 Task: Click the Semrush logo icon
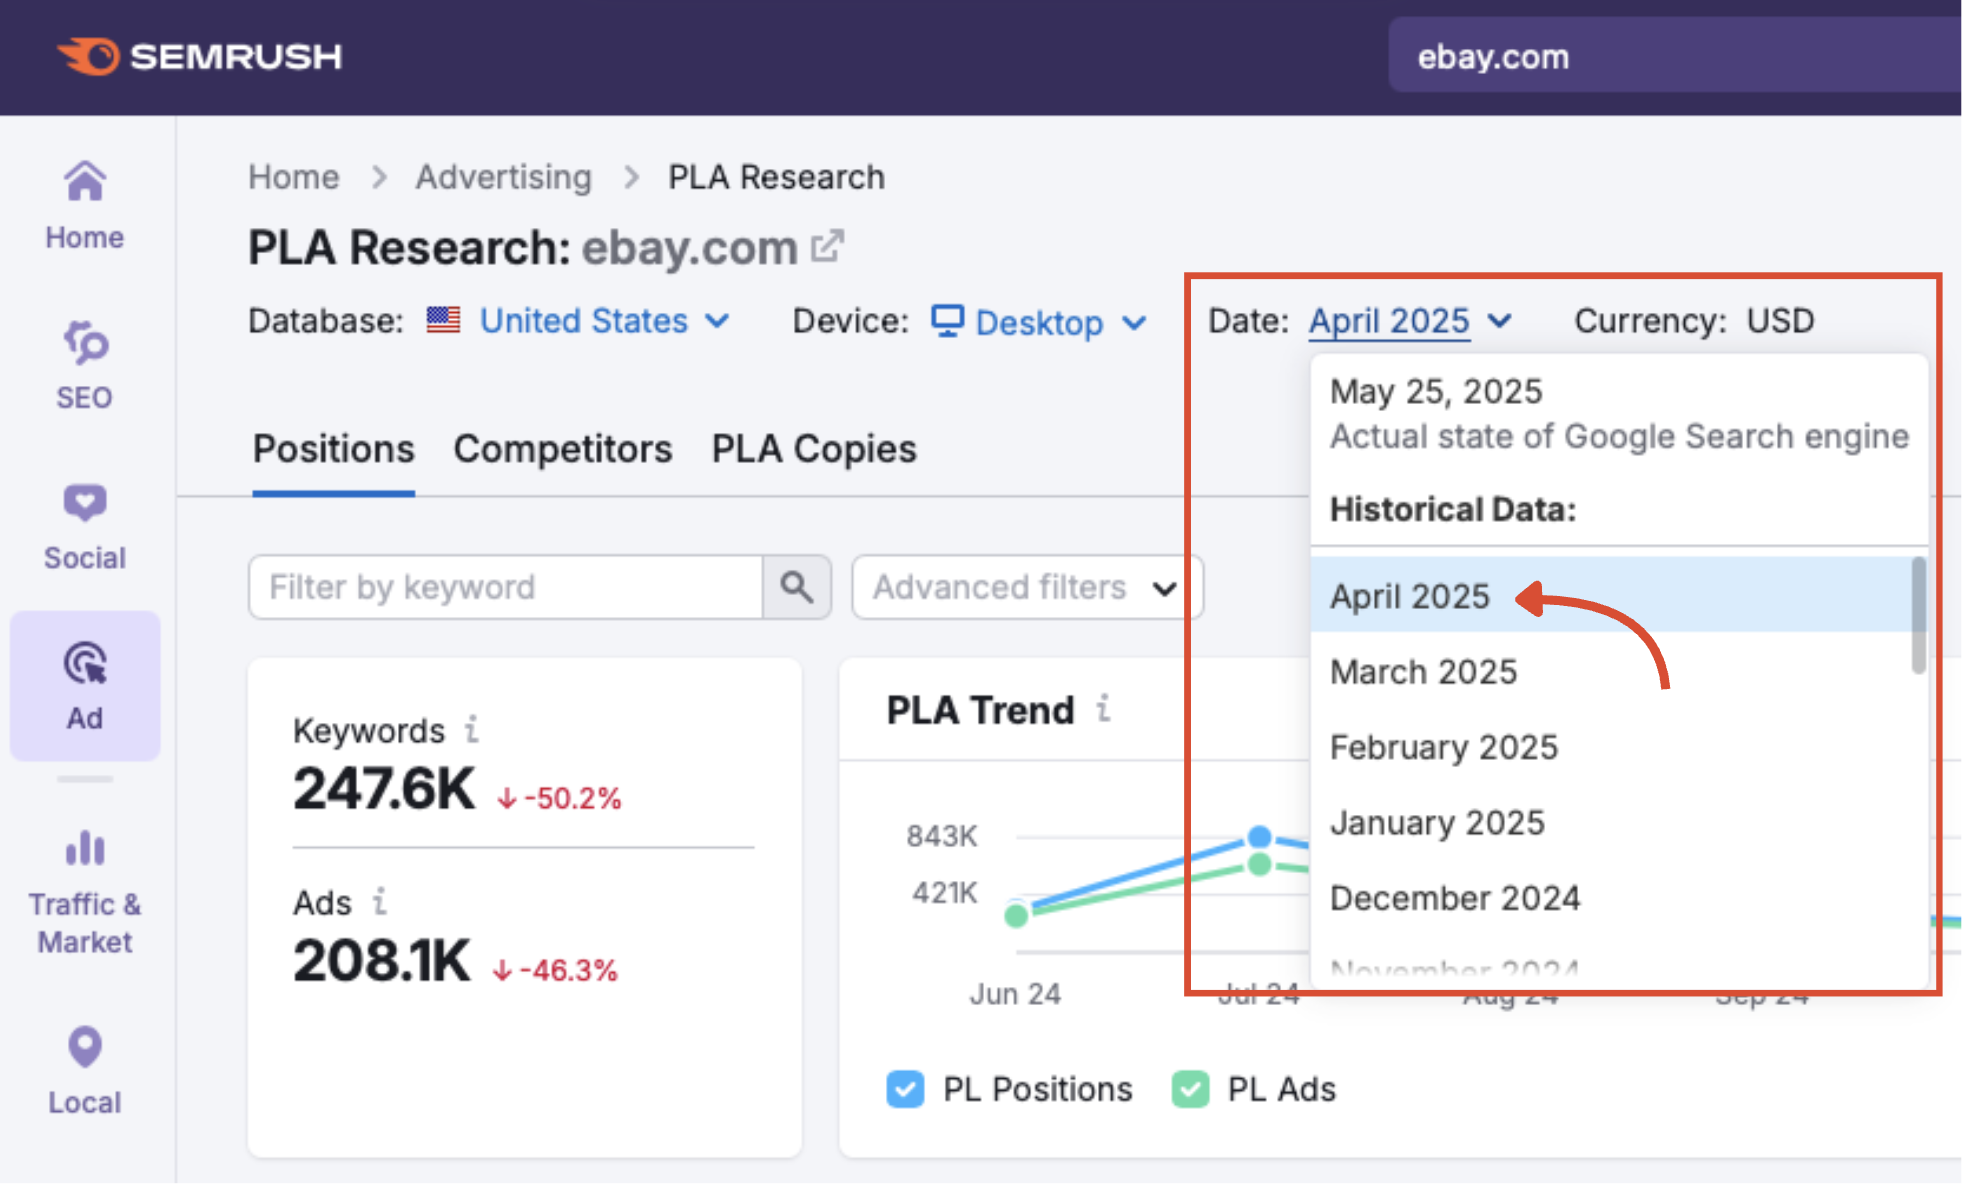pos(90,56)
